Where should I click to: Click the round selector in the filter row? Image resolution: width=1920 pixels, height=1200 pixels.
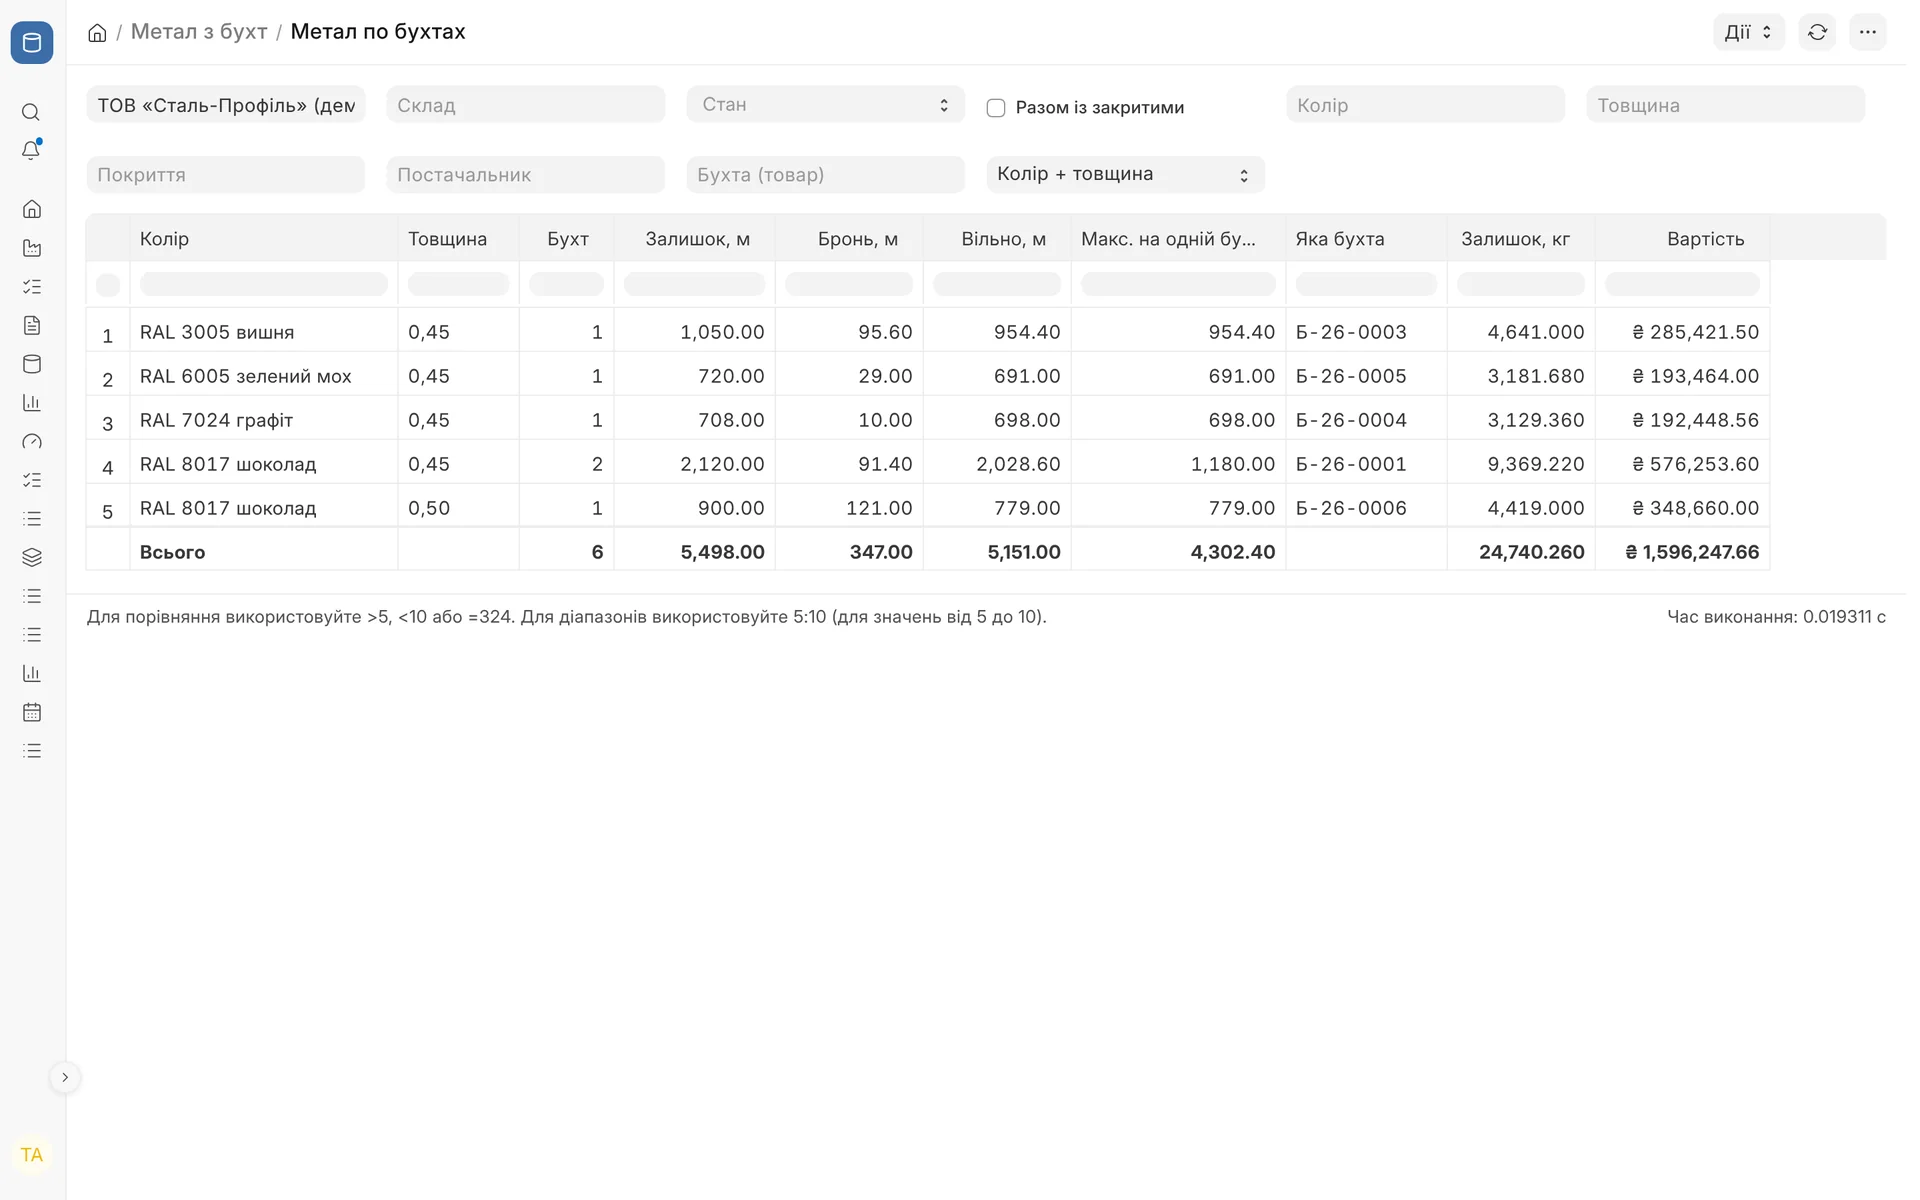click(x=108, y=285)
